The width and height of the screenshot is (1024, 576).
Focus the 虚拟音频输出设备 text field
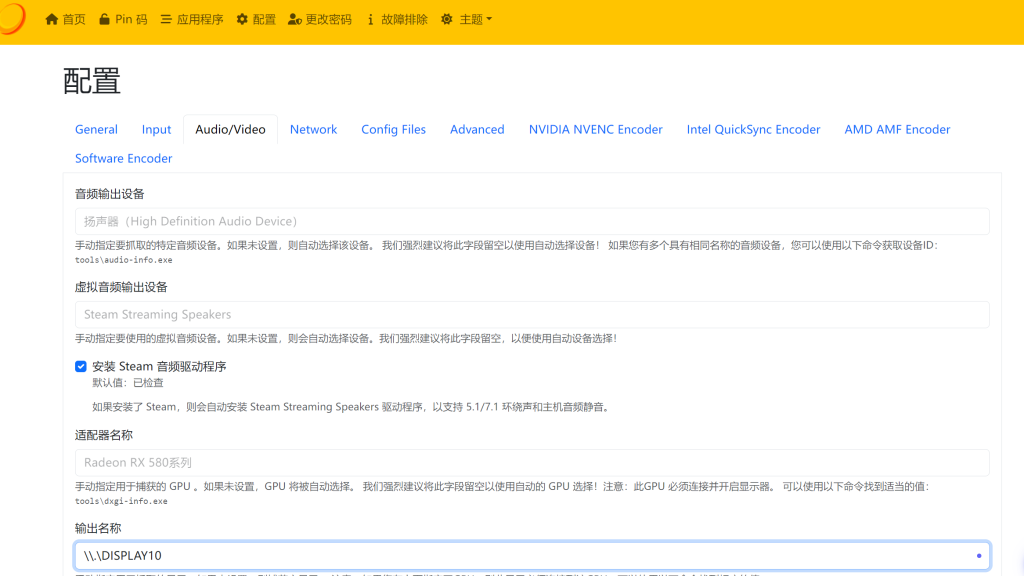(532, 314)
